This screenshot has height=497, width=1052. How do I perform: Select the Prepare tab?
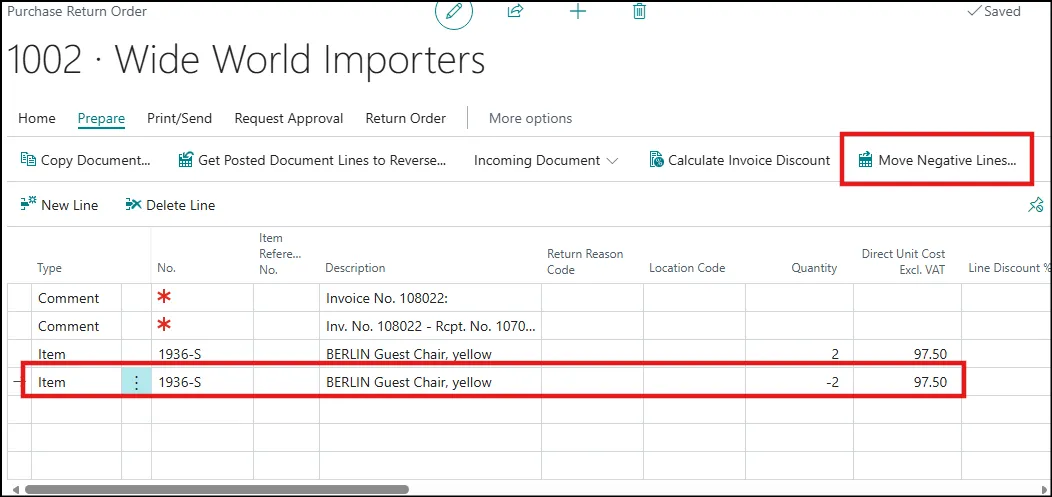coord(101,118)
